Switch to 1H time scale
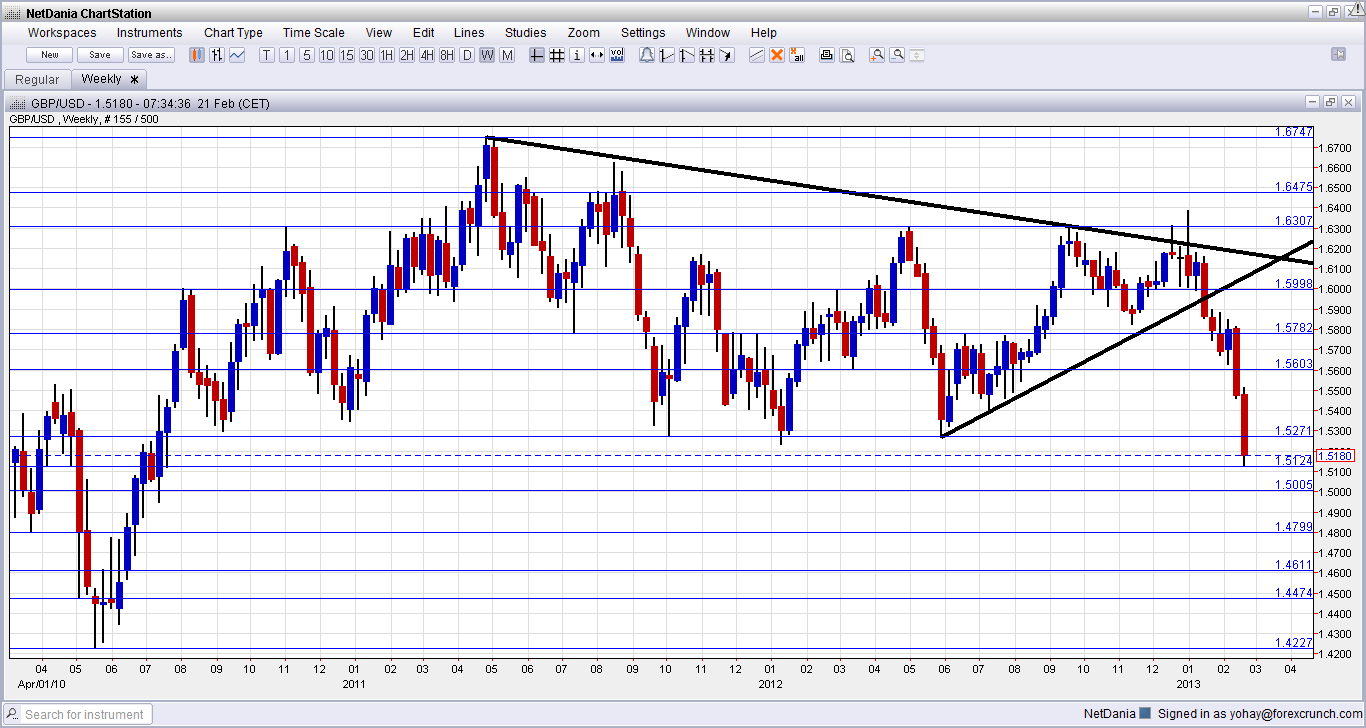The width and height of the screenshot is (1366, 728). pyautogui.click(x=387, y=55)
